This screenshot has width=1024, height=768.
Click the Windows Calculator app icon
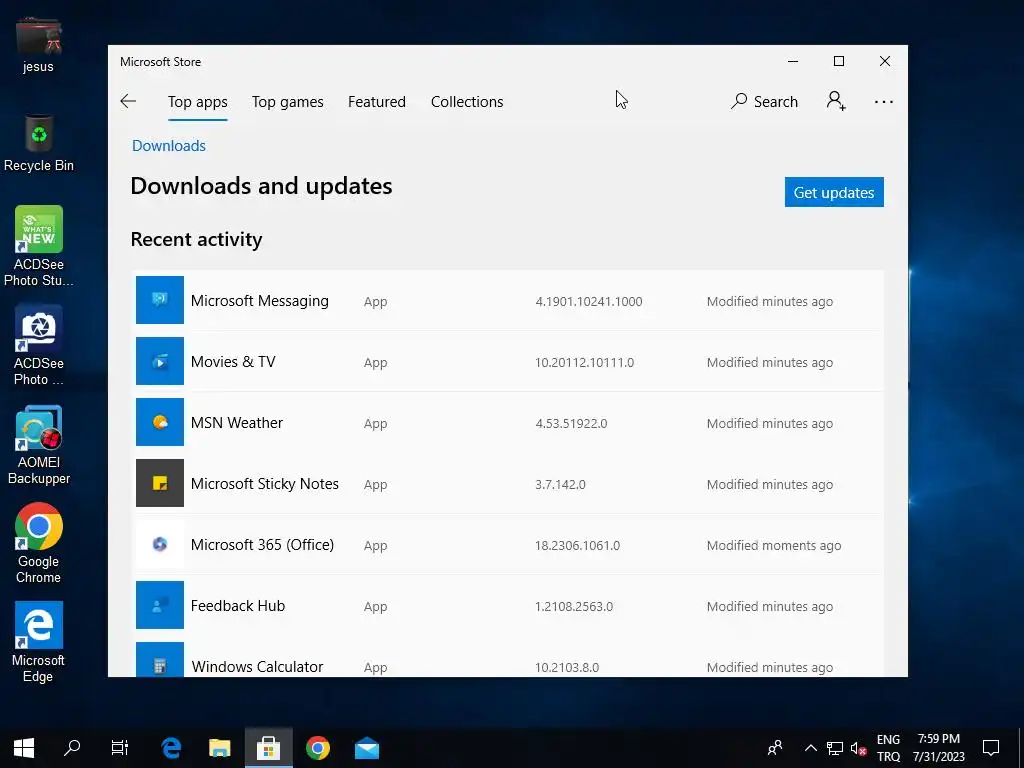pyautogui.click(x=159, y=660)
